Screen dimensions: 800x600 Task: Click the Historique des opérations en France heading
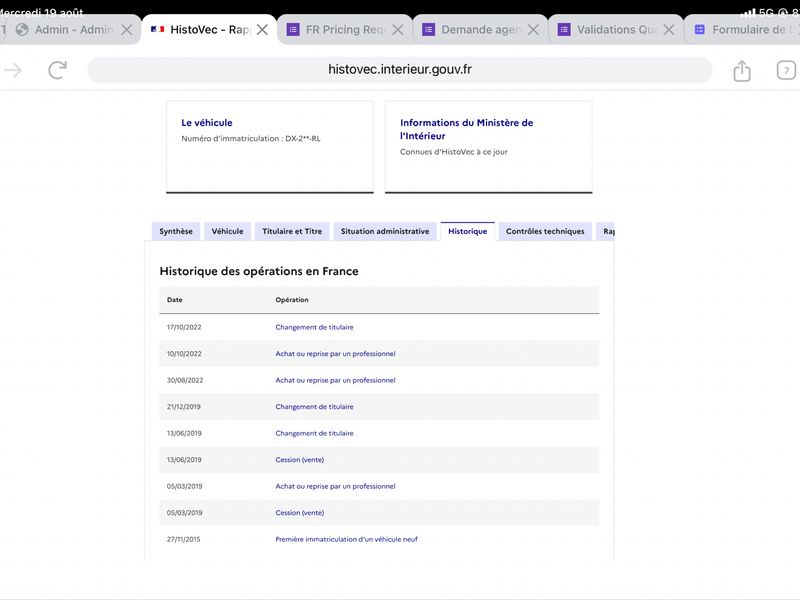coord(259,271)
